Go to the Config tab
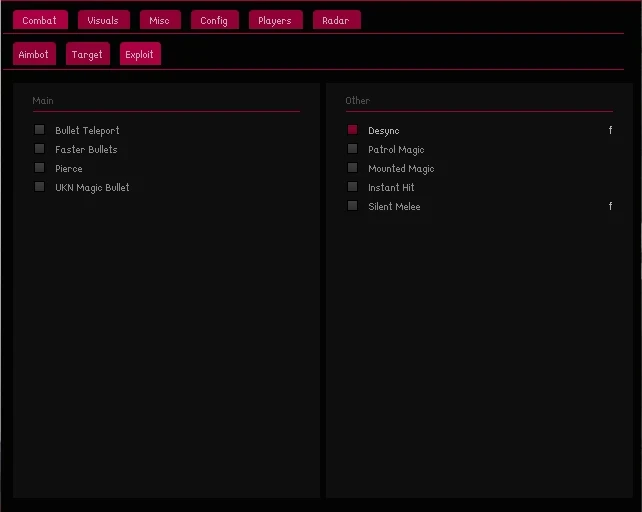642x512 pixels. click(215, 20)
